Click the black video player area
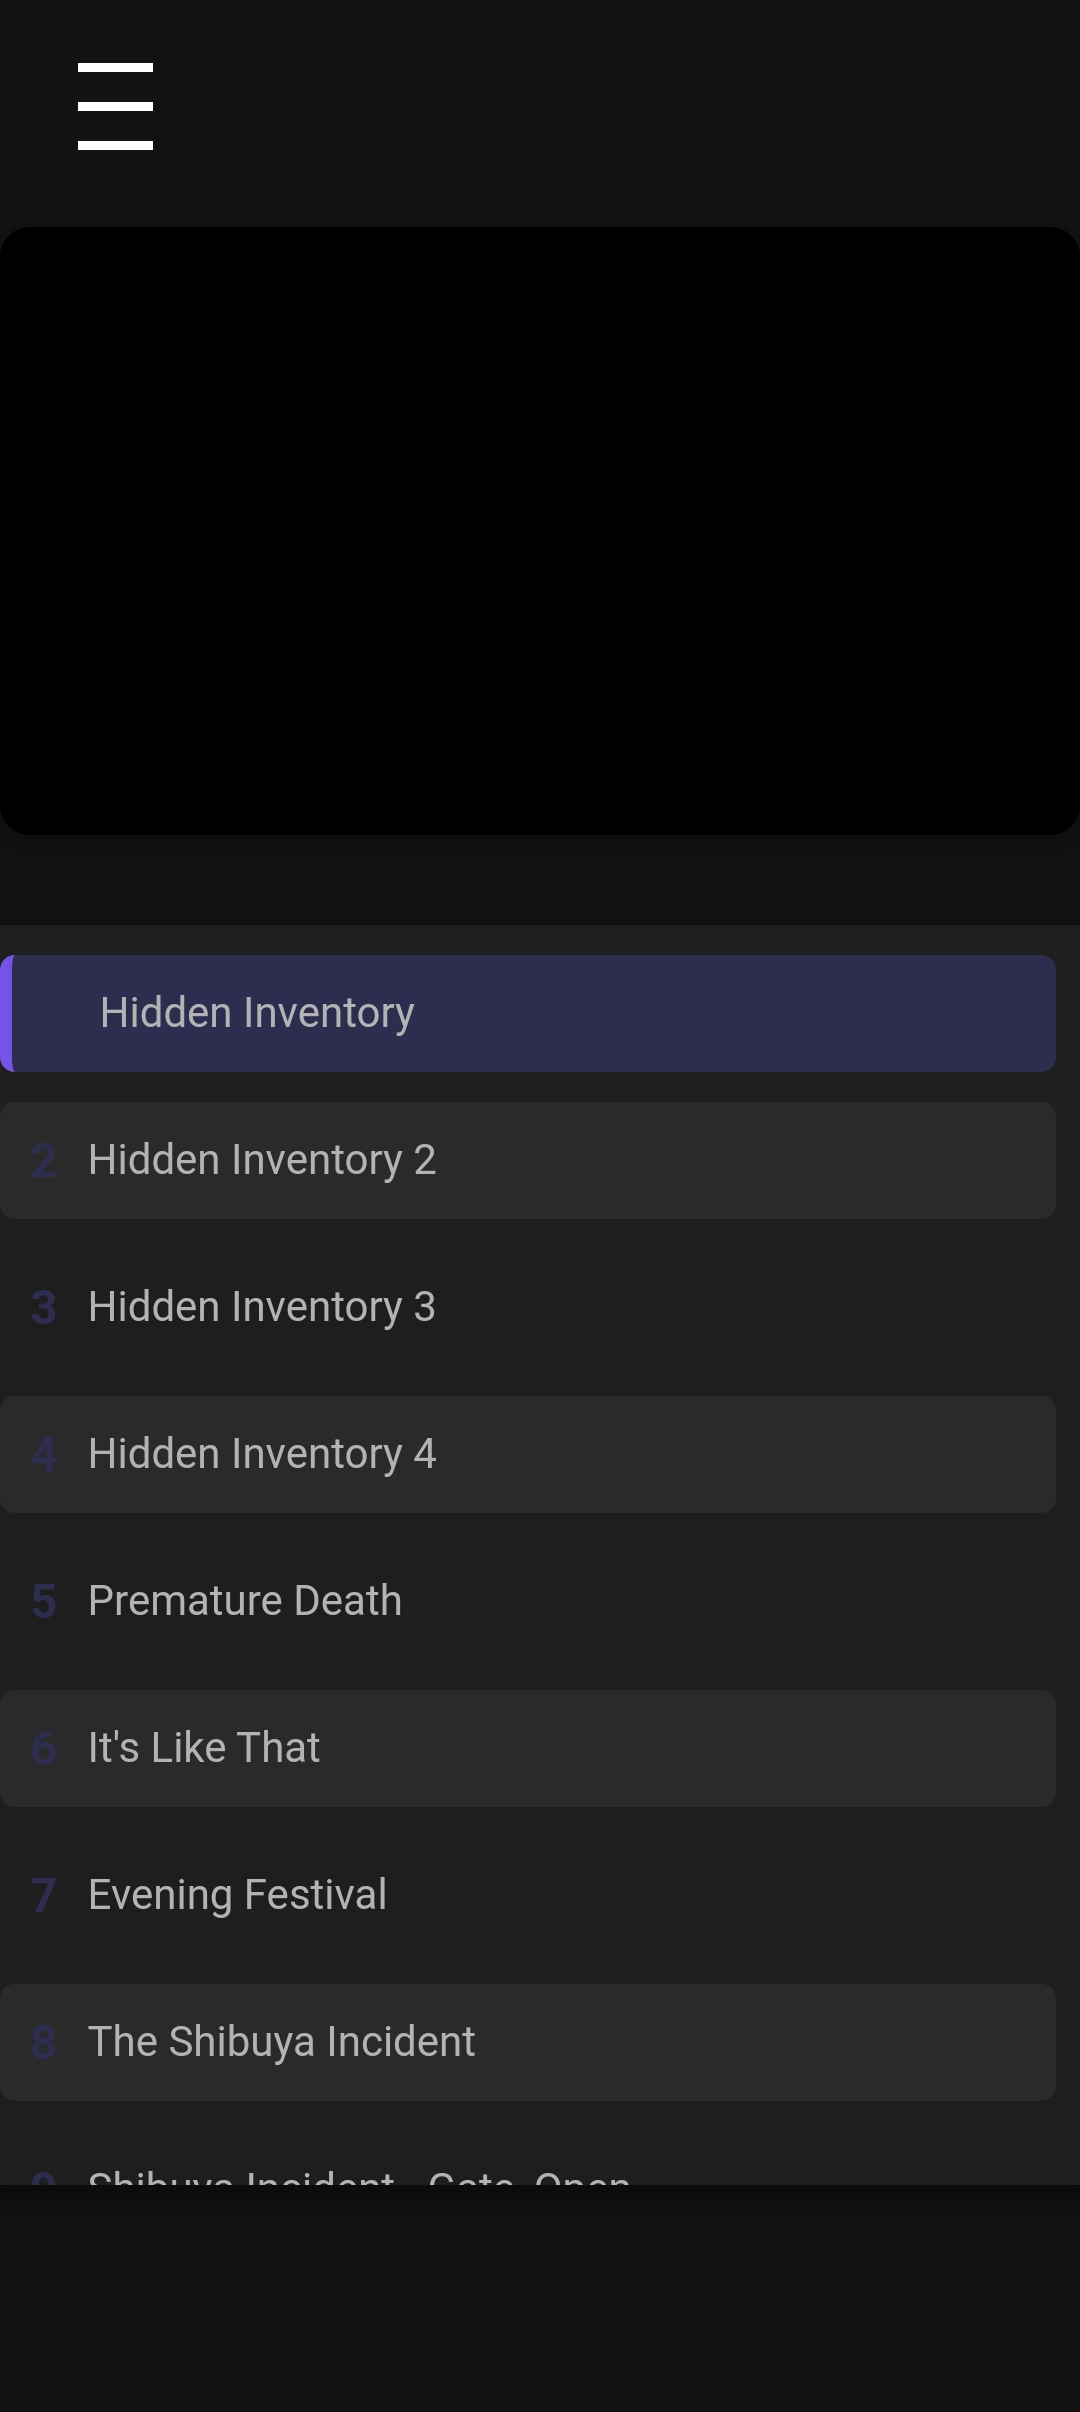 coord(540,530)
